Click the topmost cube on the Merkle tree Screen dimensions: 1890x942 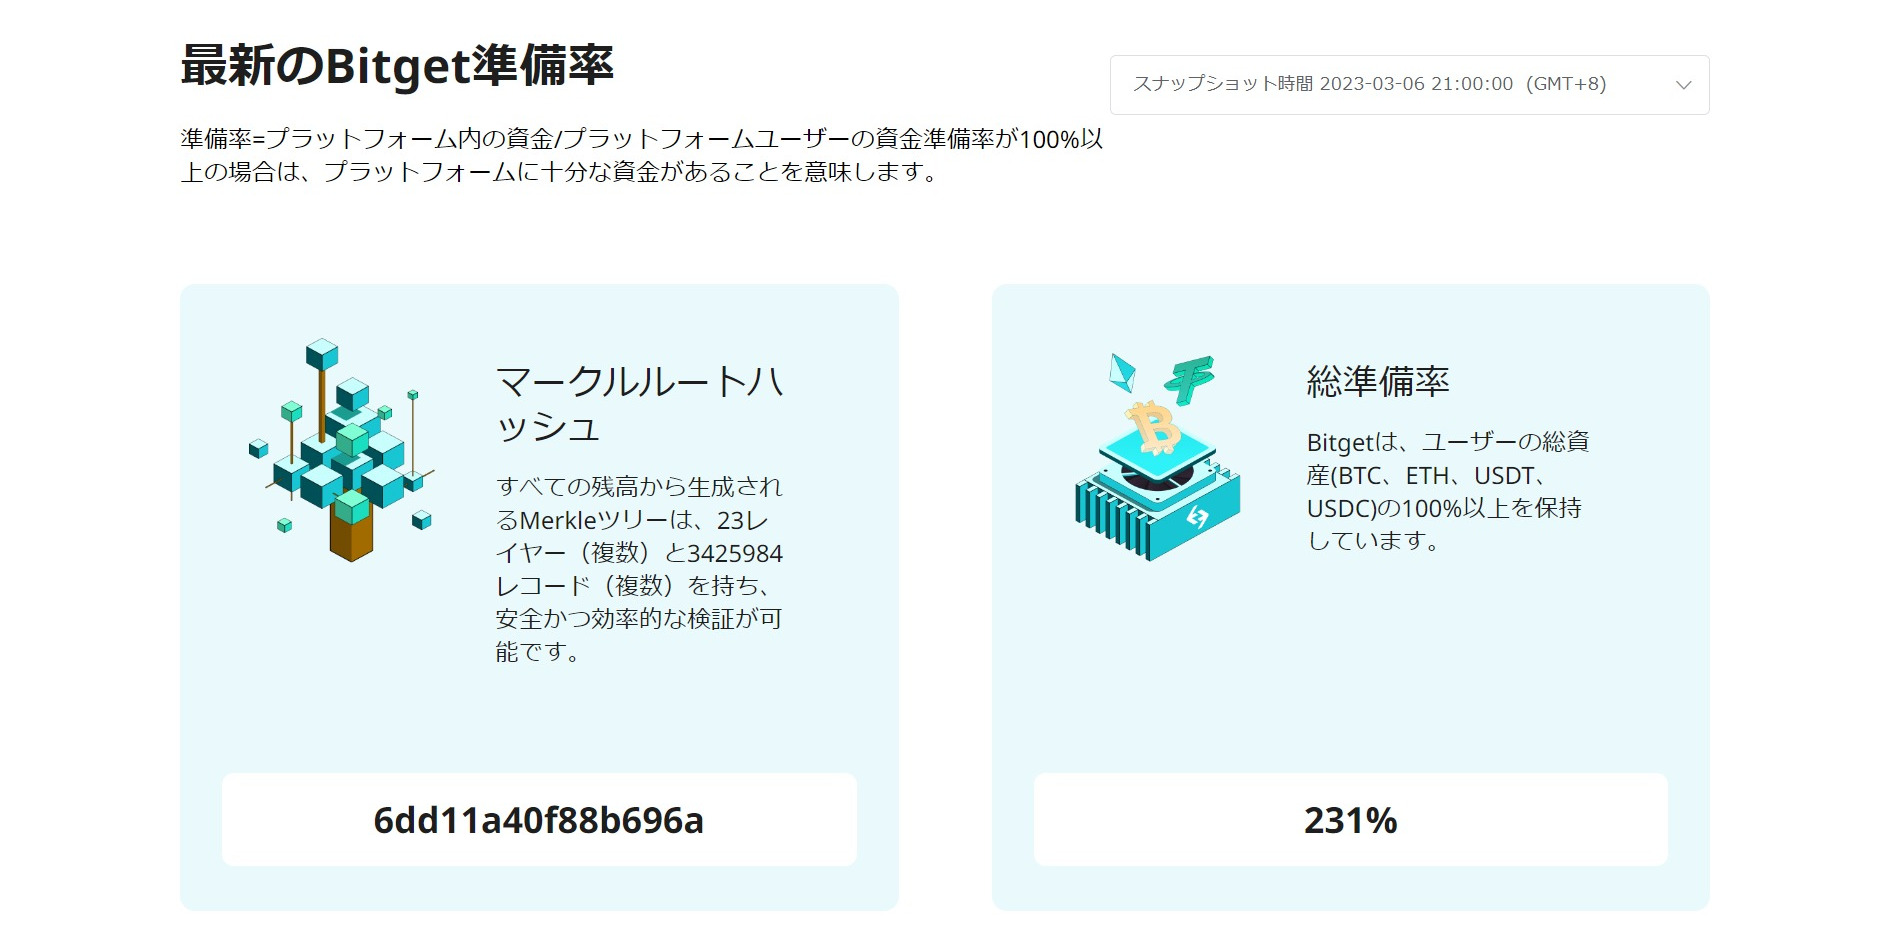(x=322, y=354)
